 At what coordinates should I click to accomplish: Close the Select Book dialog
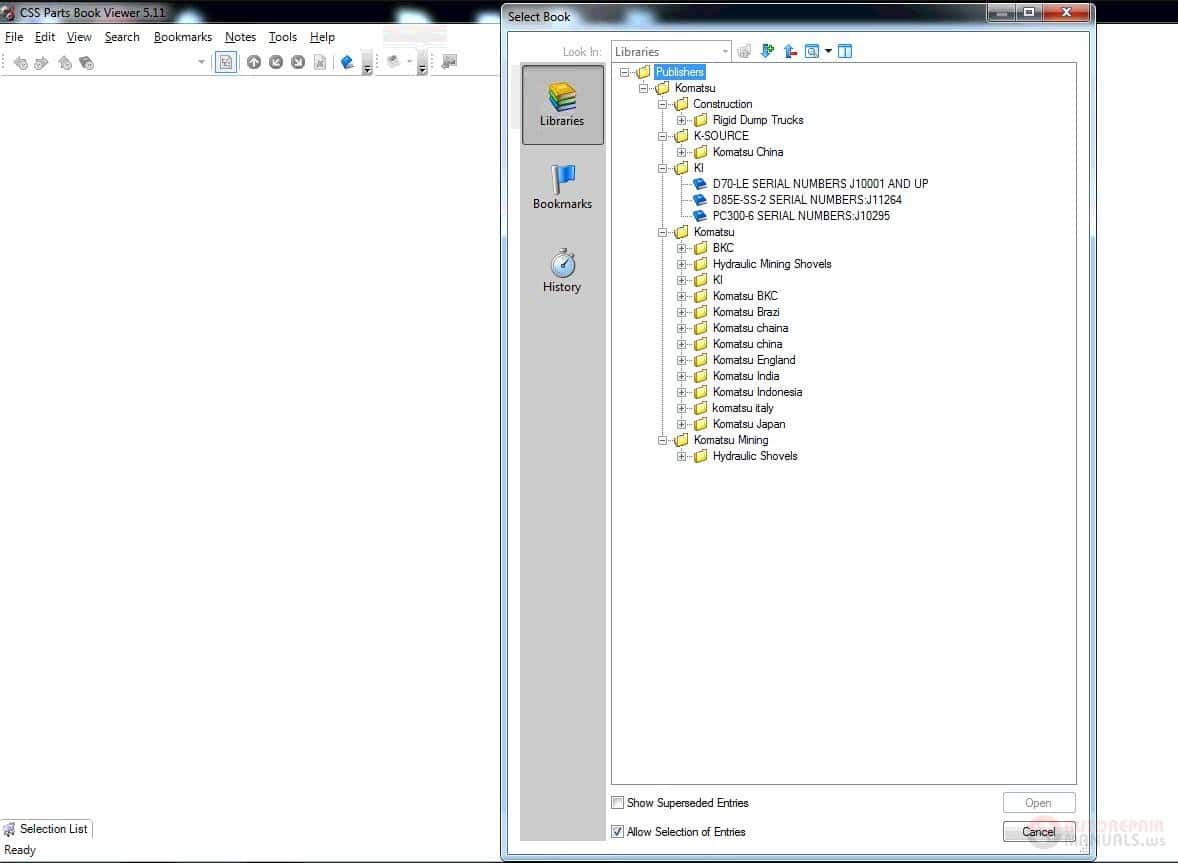coord(1066,13)
